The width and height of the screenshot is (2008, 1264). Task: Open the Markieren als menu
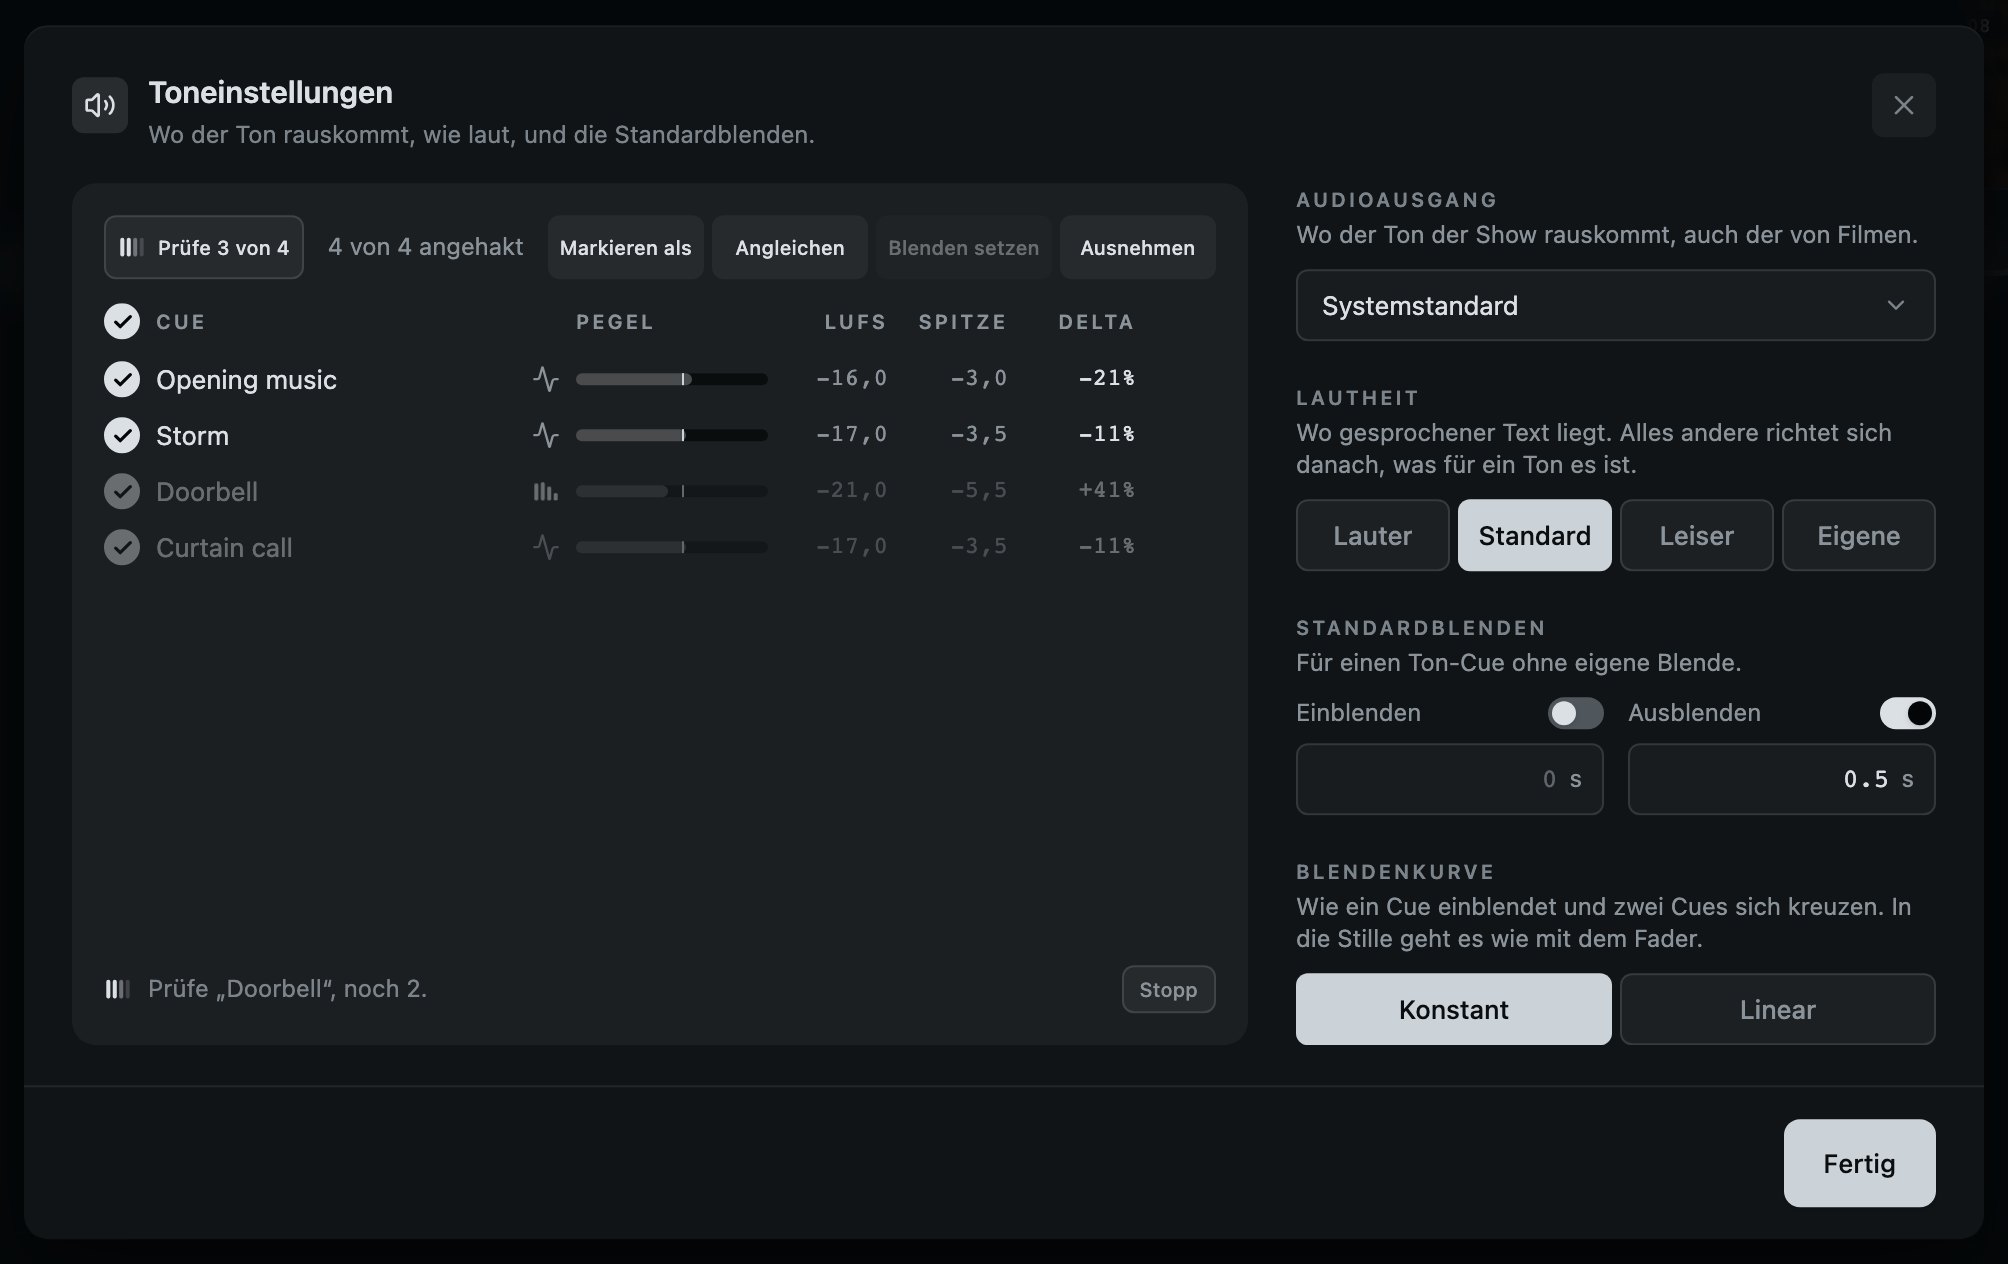[625, 247]
